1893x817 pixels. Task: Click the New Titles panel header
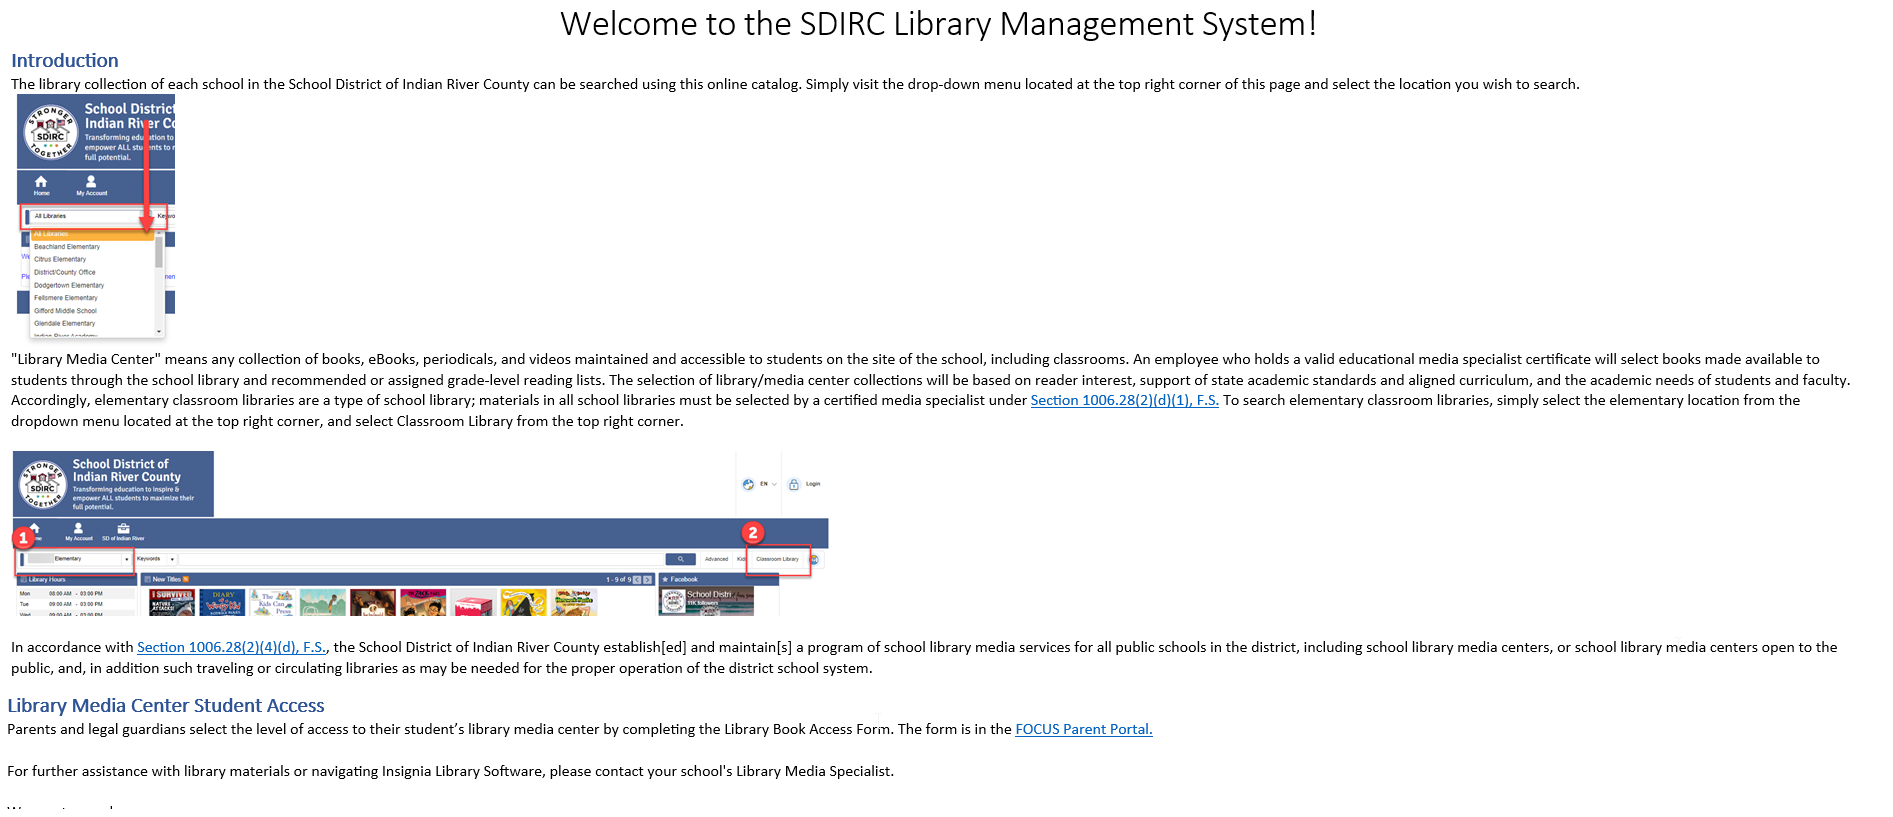point(399,579)
